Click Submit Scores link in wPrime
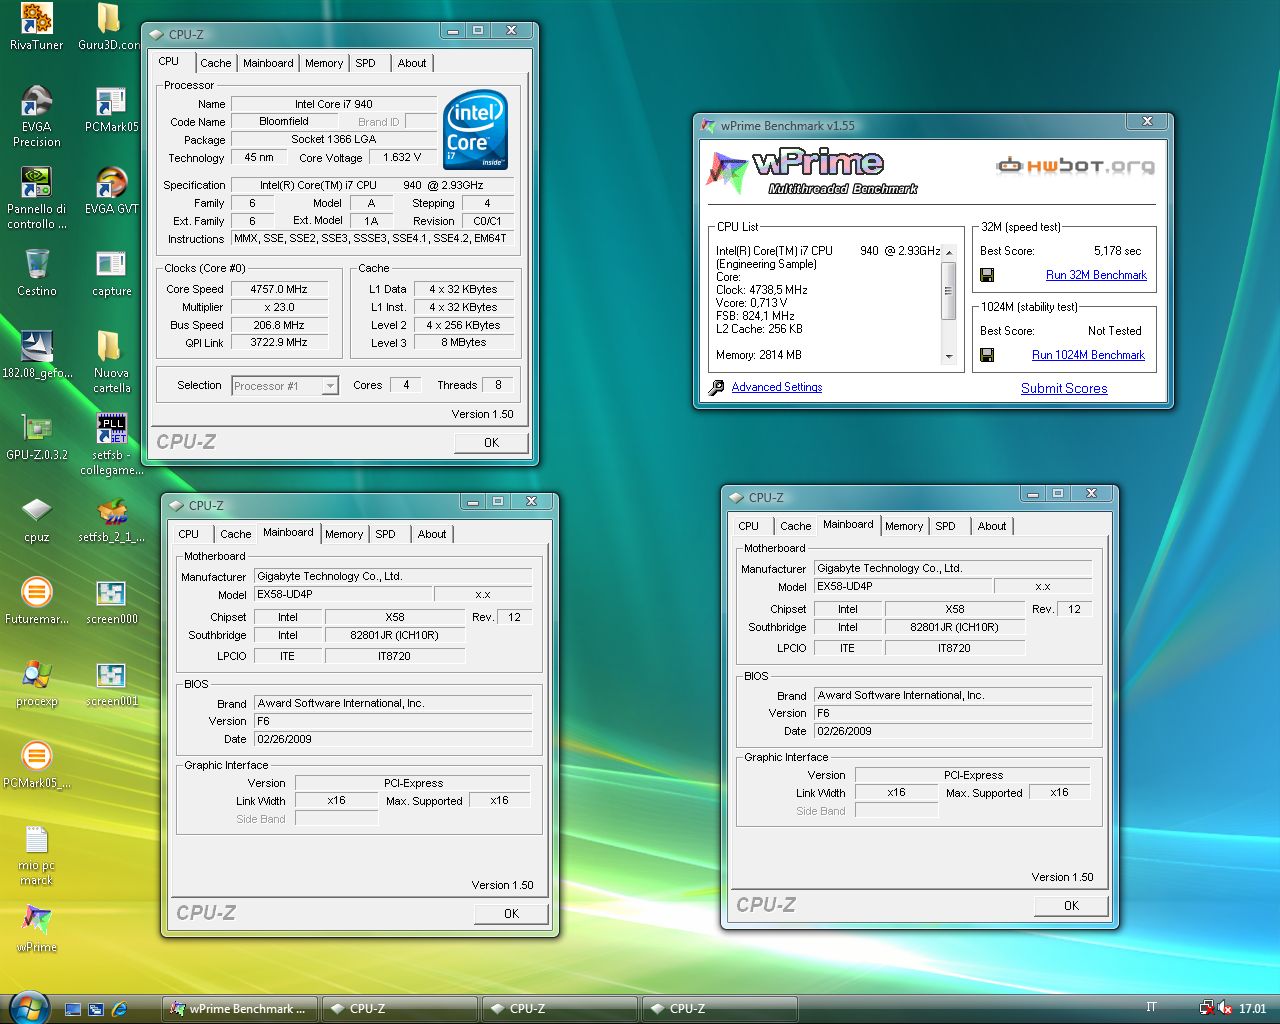 [1064, 388]
